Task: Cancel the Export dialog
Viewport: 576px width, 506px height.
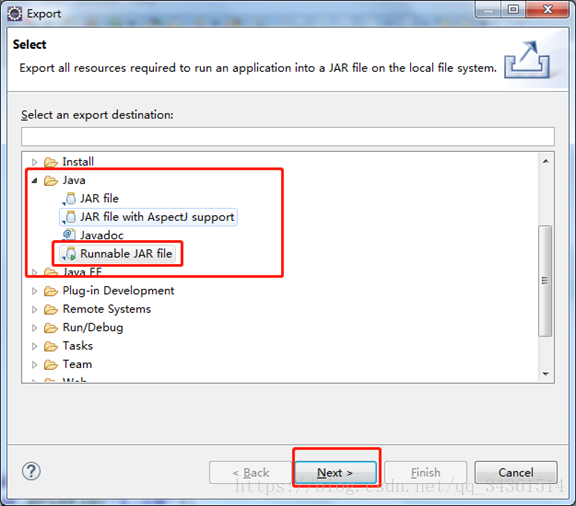Action: (x=516, y=473)
